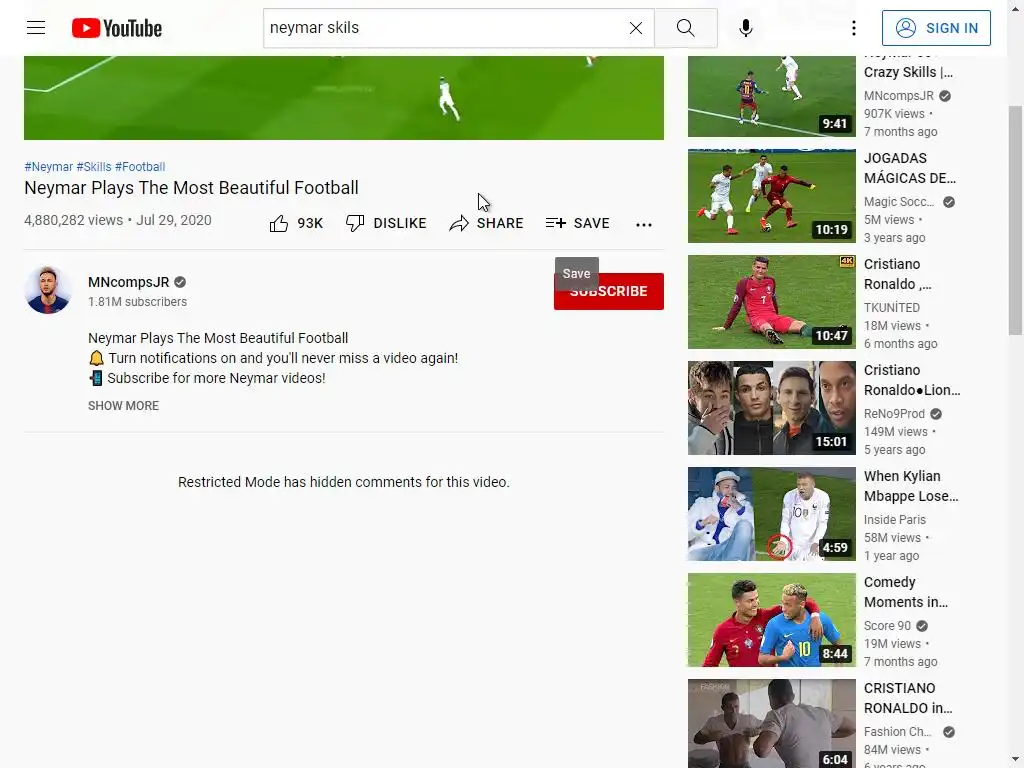The height and width of the screenshot is (768, 1024).
Task: Open Inside Paris channel name
Action: coord(895,520)
